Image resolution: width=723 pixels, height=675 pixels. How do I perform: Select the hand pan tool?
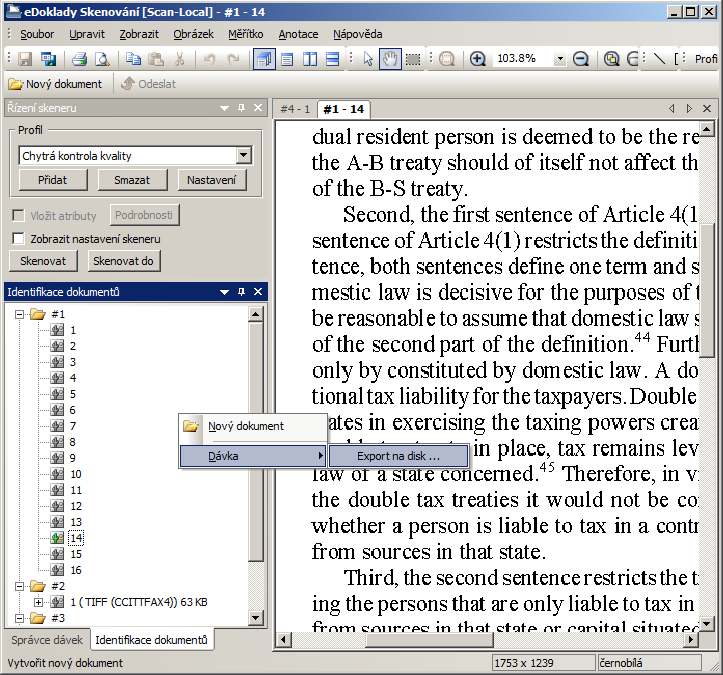[x=390, y=59]
